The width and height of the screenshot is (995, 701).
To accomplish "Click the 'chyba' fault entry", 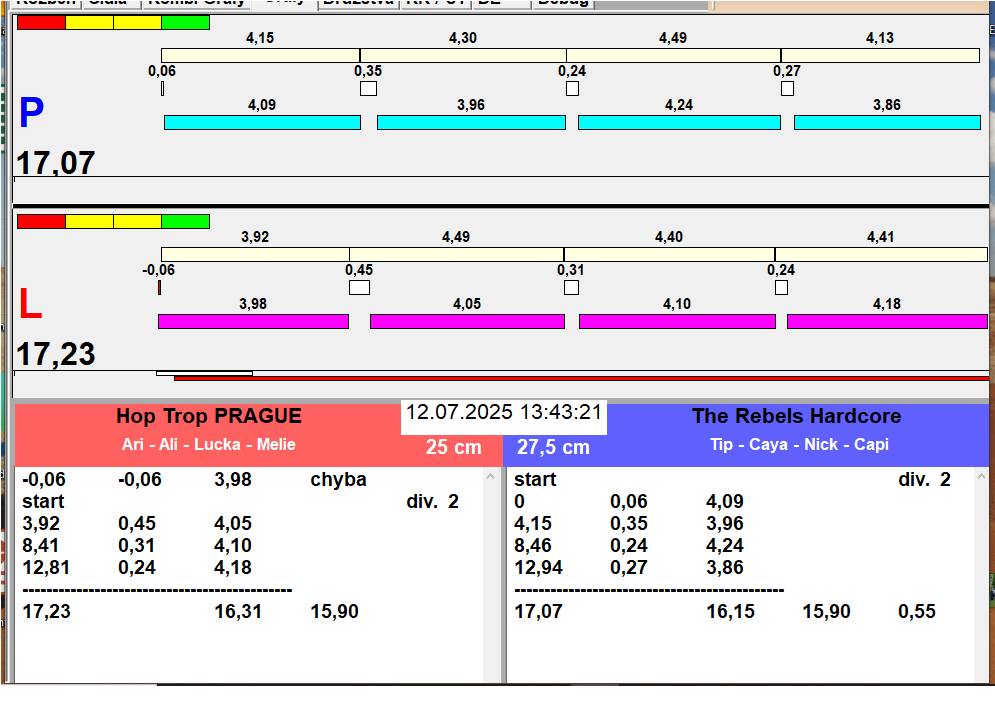I will tap(338, 480).
